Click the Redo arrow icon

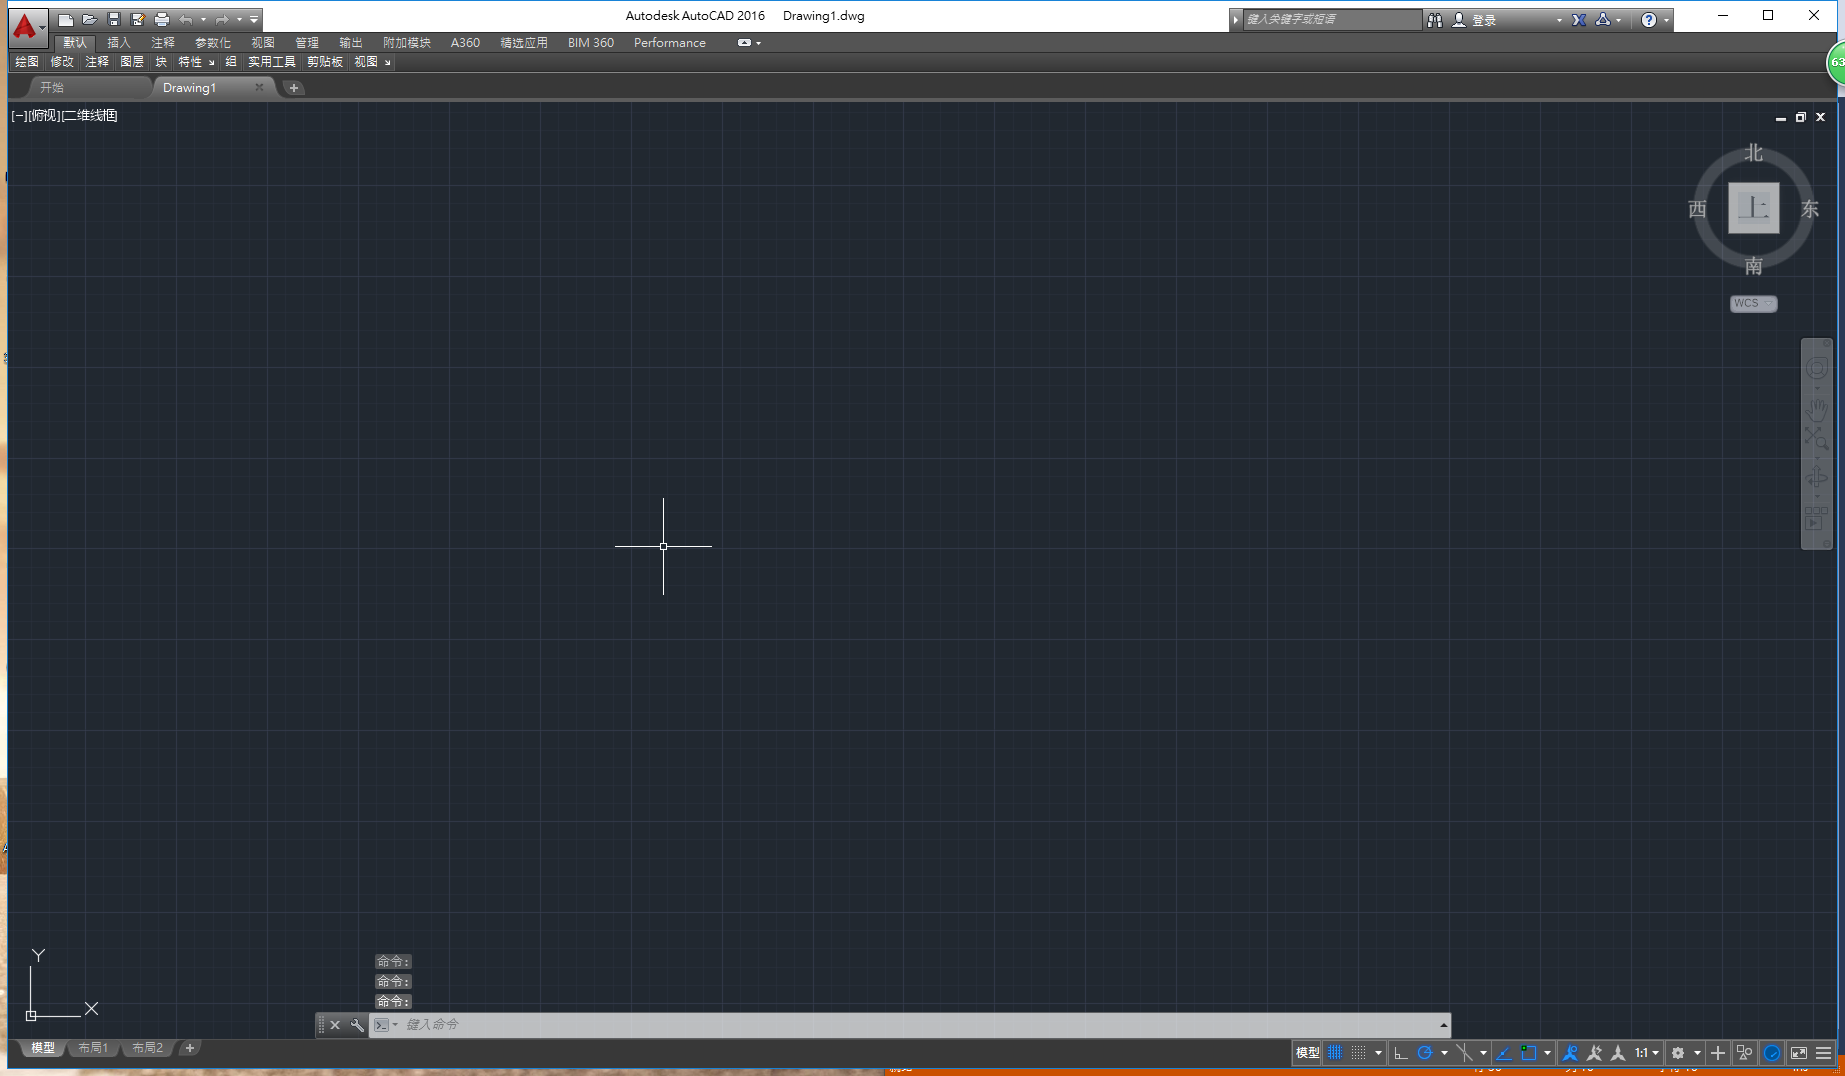point(222,19)
